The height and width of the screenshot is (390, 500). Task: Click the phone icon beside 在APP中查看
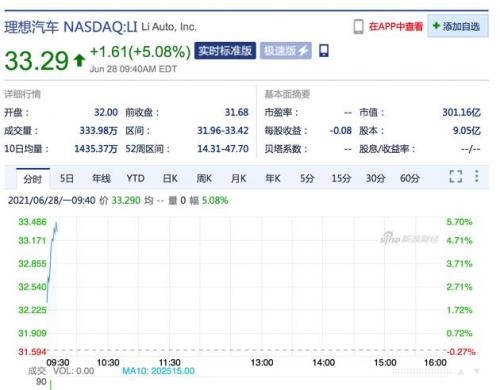tap(358, 26)
